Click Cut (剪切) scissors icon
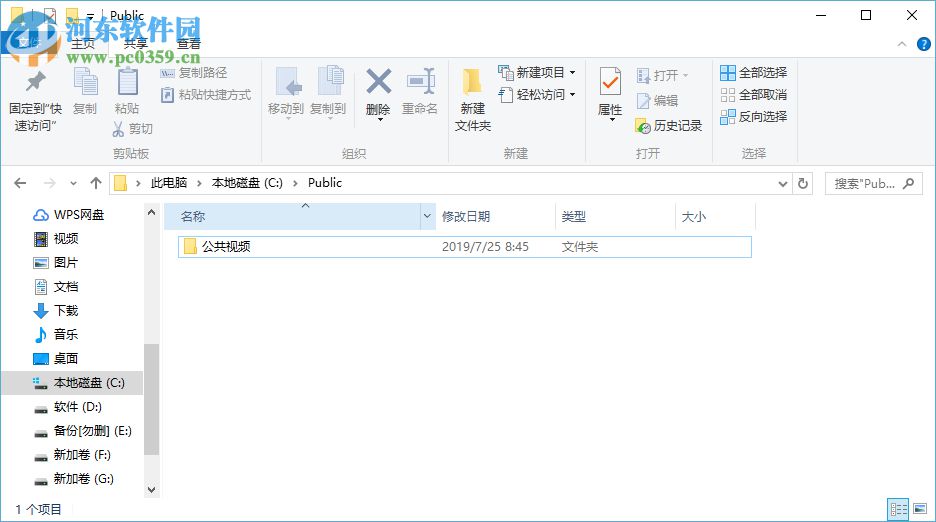This screenshot has height=522, width=936. click(x=118, y=129)
